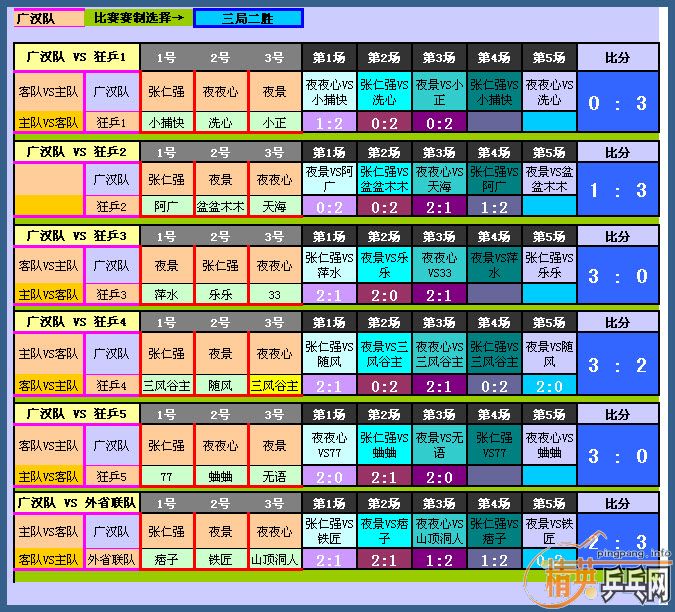The image size is (675, 612).
Task: Click the 洗心 roster cell under 狂乒1
Action: tap(220, 123)
